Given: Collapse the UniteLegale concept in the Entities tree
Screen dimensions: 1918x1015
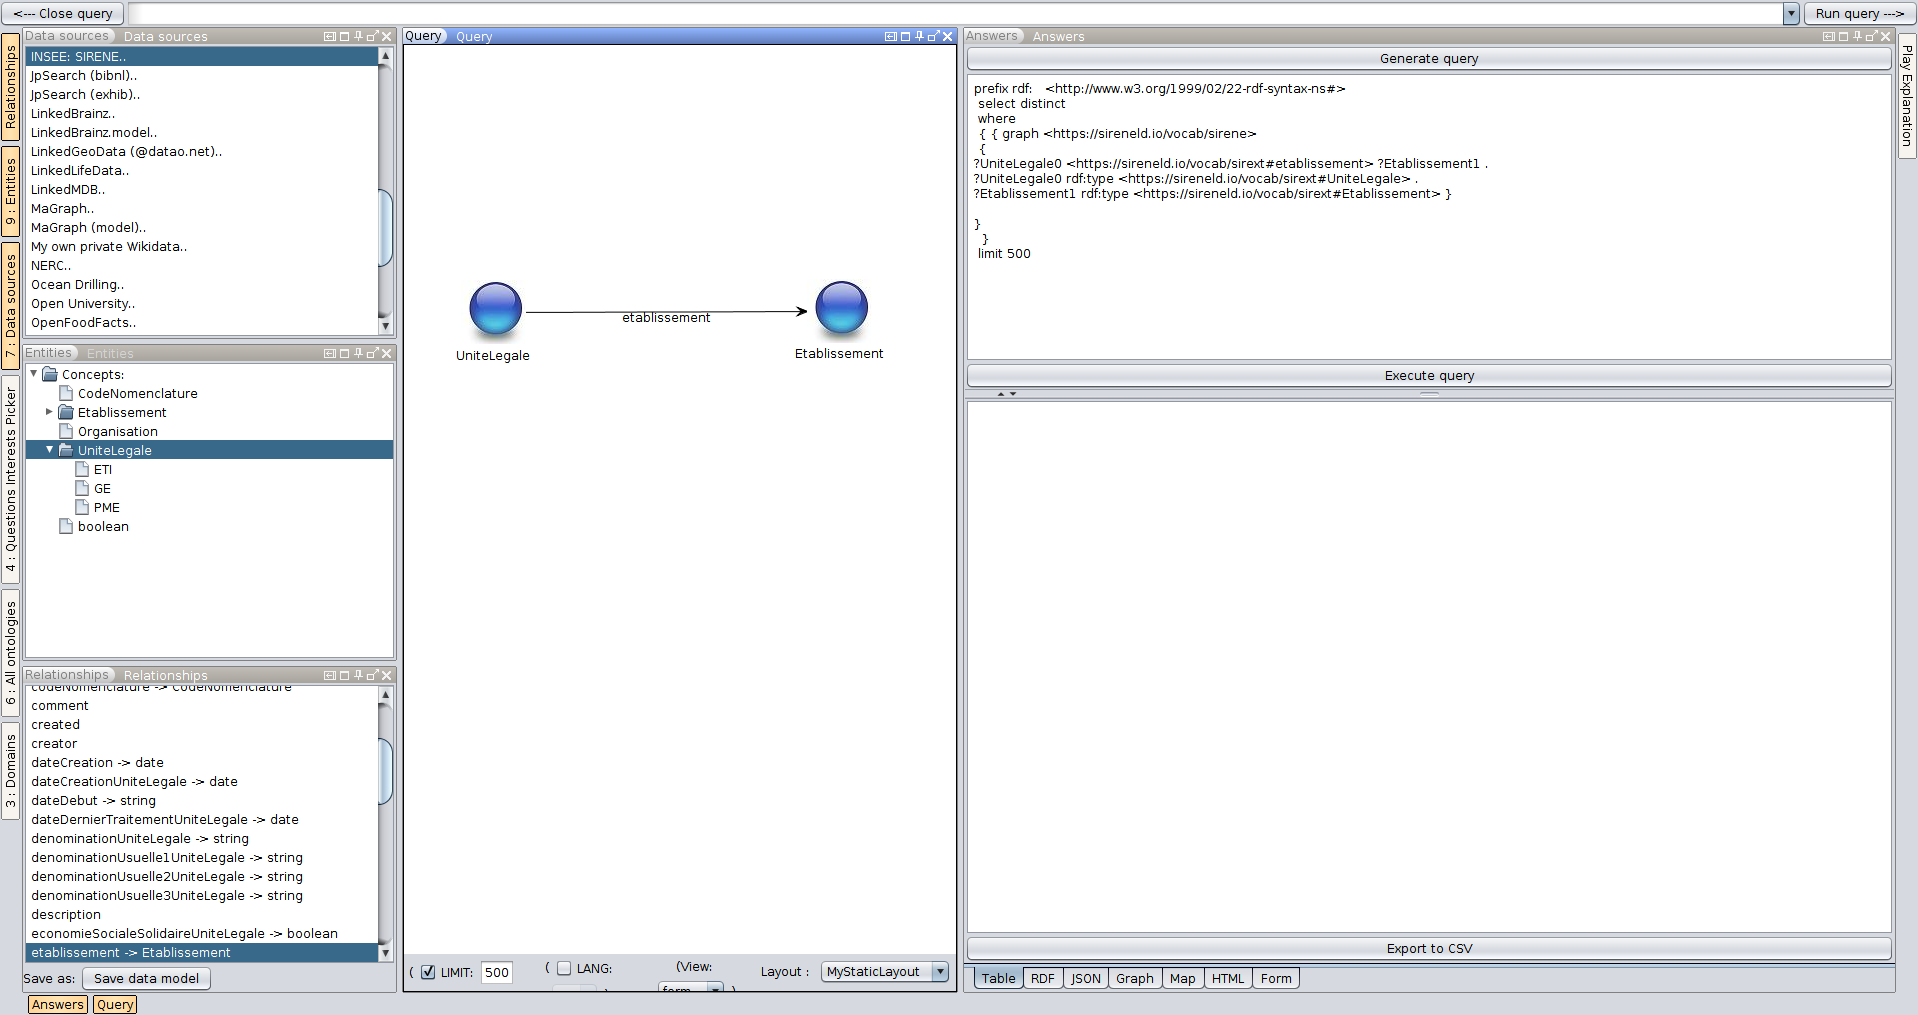Looking at the screenshot, I should pos(48,450).
